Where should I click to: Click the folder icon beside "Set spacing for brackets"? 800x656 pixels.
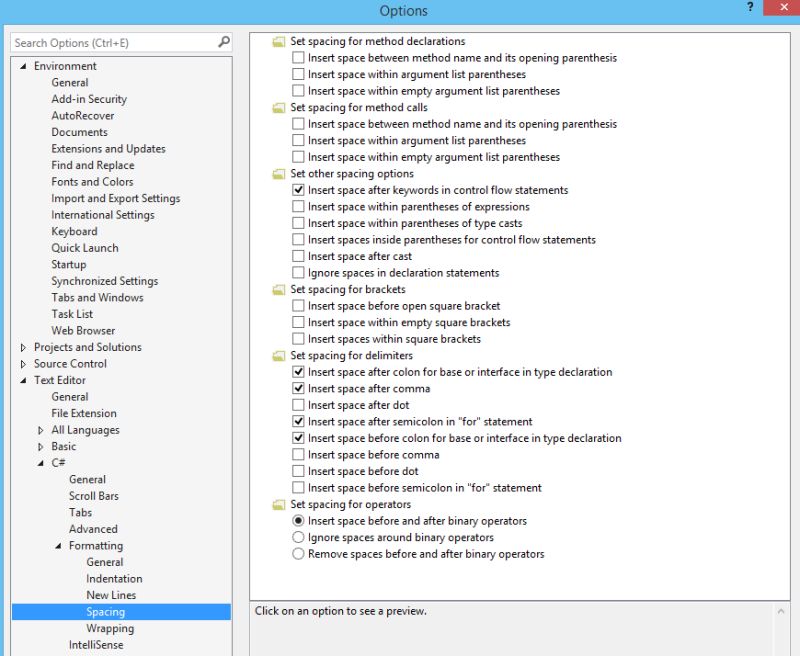tap(278, 289)
